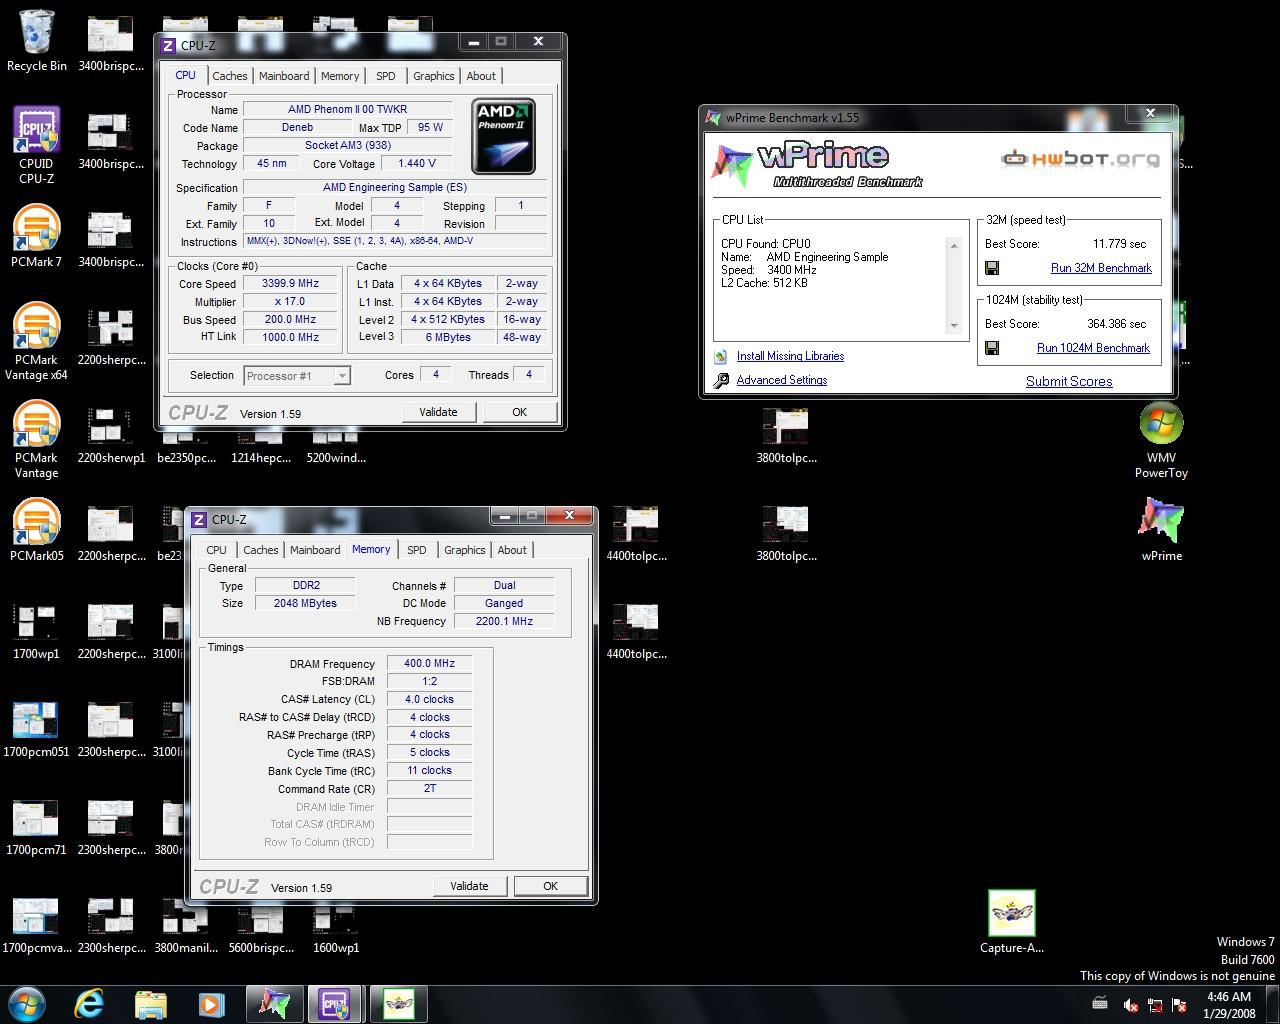This screenshot has height=1024, width=1280.
Task: Run the 32M Benchmark link
Action: [x=1101, y=268]
